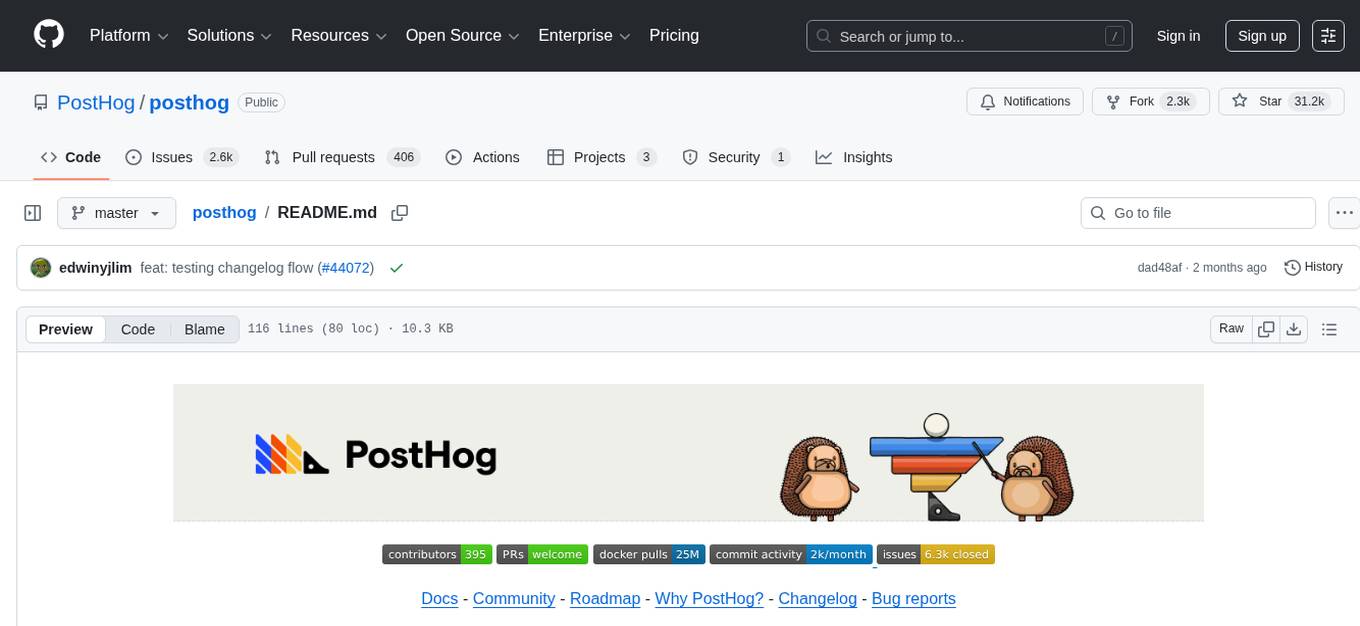This screenshot has width=1360, height=626.
Task: Copy the raw file contents
Action: point(1266,328)
